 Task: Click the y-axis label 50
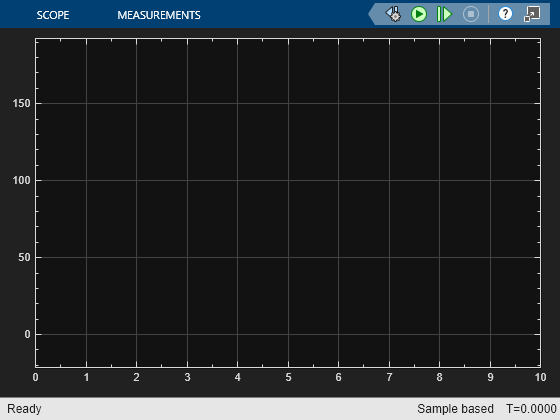pos(24,258)
